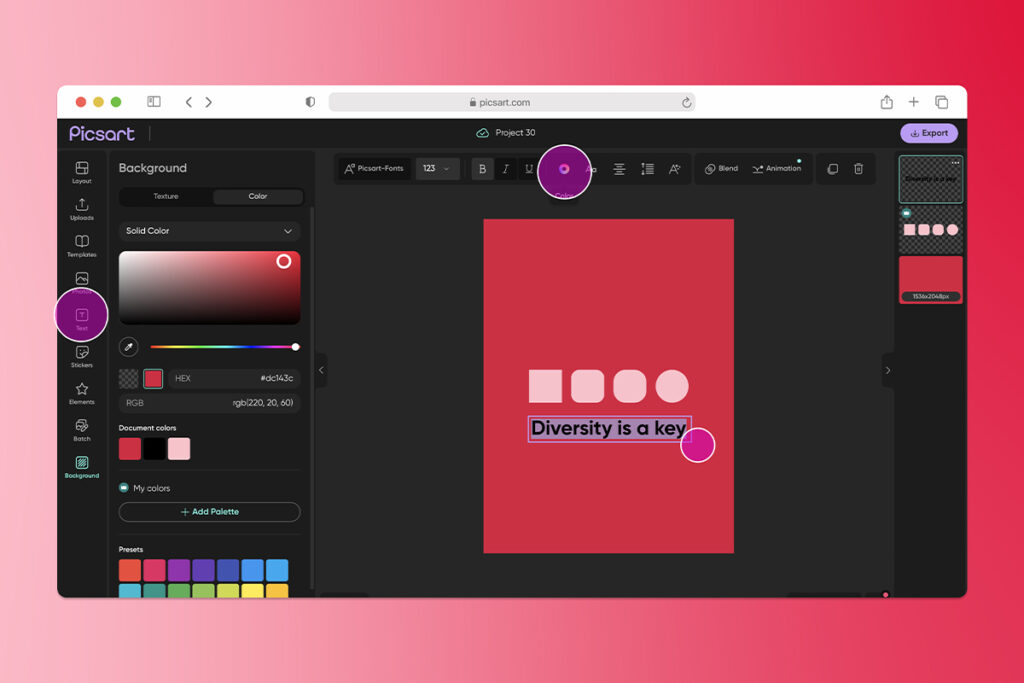Viewport: 1024px width, 683px height.
Task: Open the font size dropdown
Action: pos(437,168)
